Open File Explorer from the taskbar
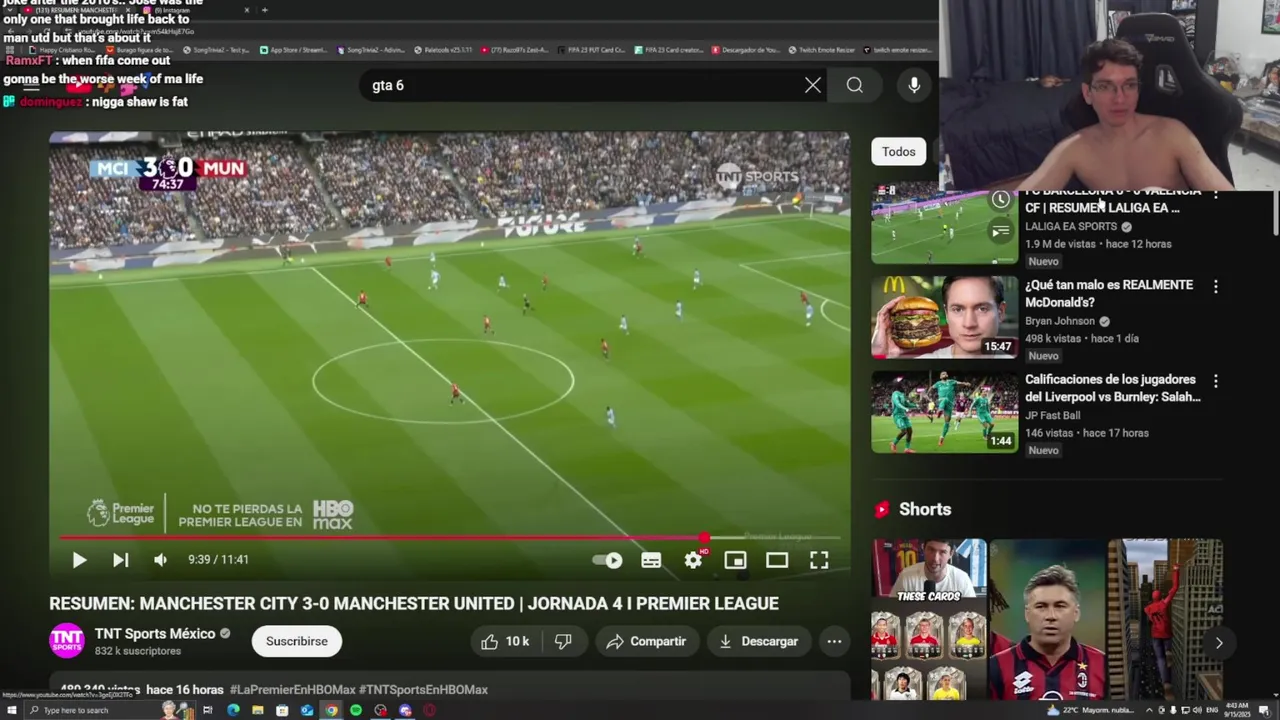Viewport: 1280px width, 720px height. [258, 710]
